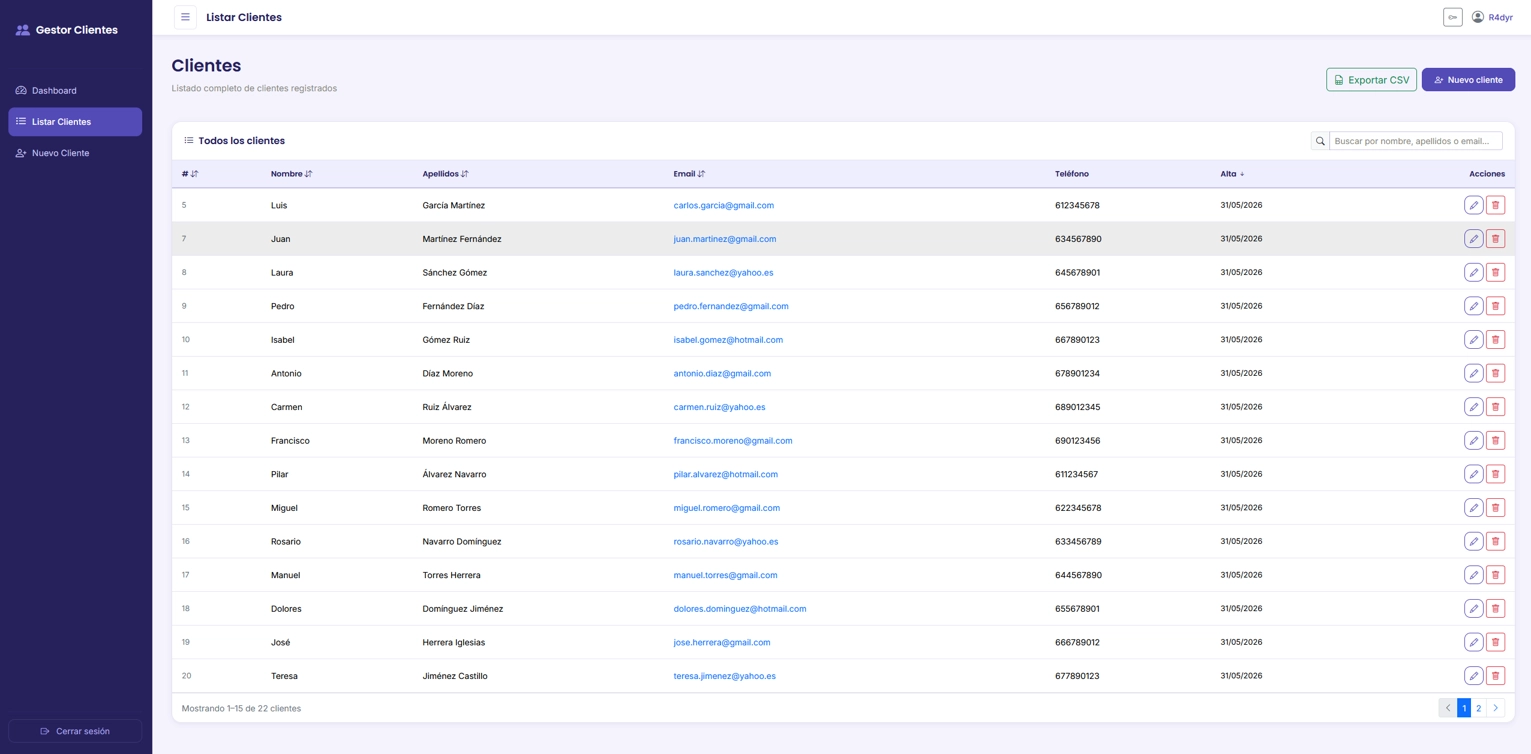Delete client Carmen Ruiz Álvarez

pyautogui.click(x=1496, y=407)
